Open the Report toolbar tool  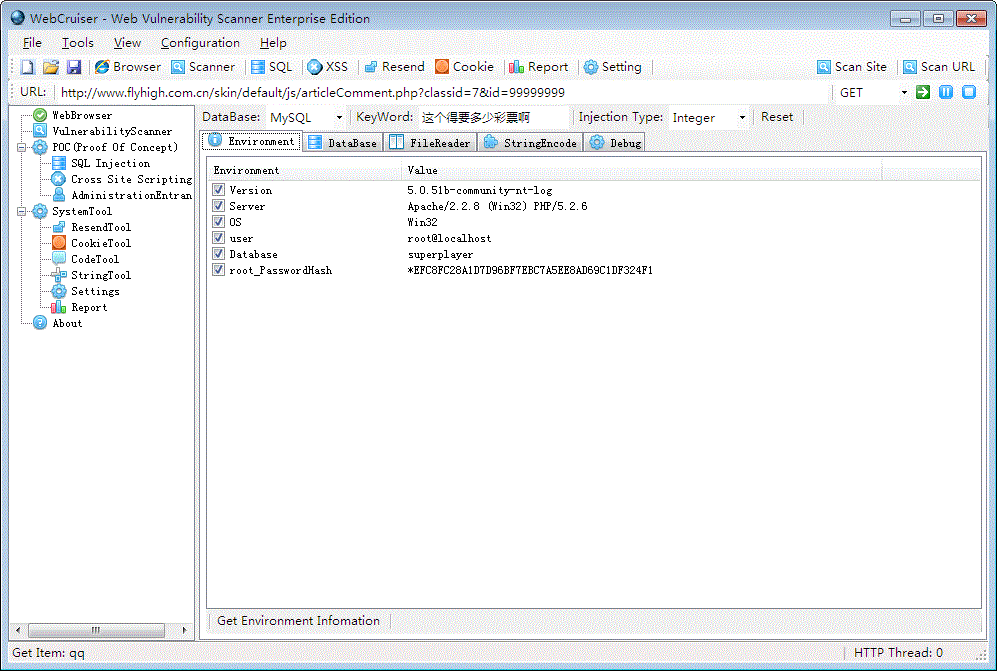coord(539,67)
